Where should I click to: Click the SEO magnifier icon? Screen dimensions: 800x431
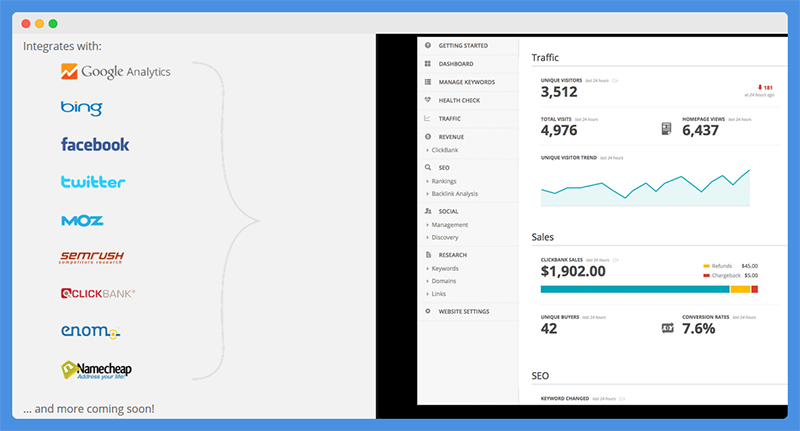click(x=428, y=167)
